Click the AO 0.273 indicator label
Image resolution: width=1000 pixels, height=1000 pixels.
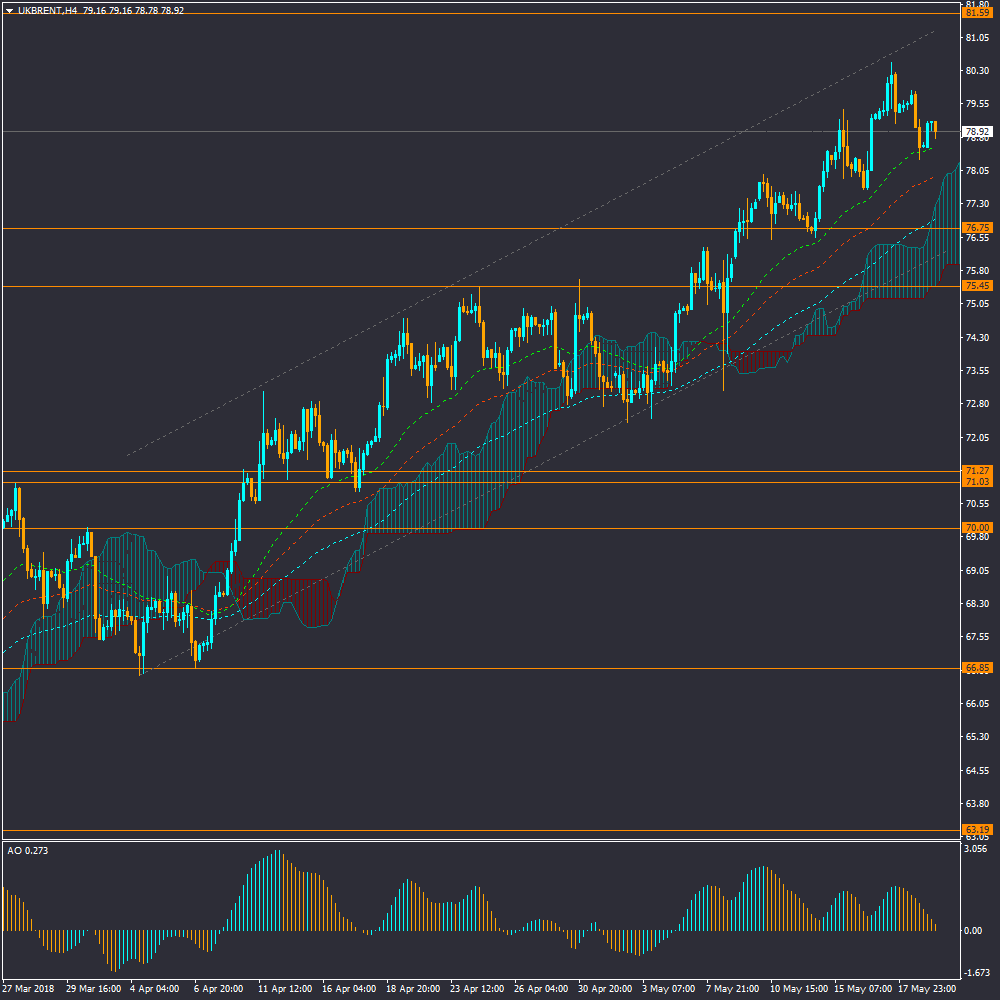[x=28, y=850]
